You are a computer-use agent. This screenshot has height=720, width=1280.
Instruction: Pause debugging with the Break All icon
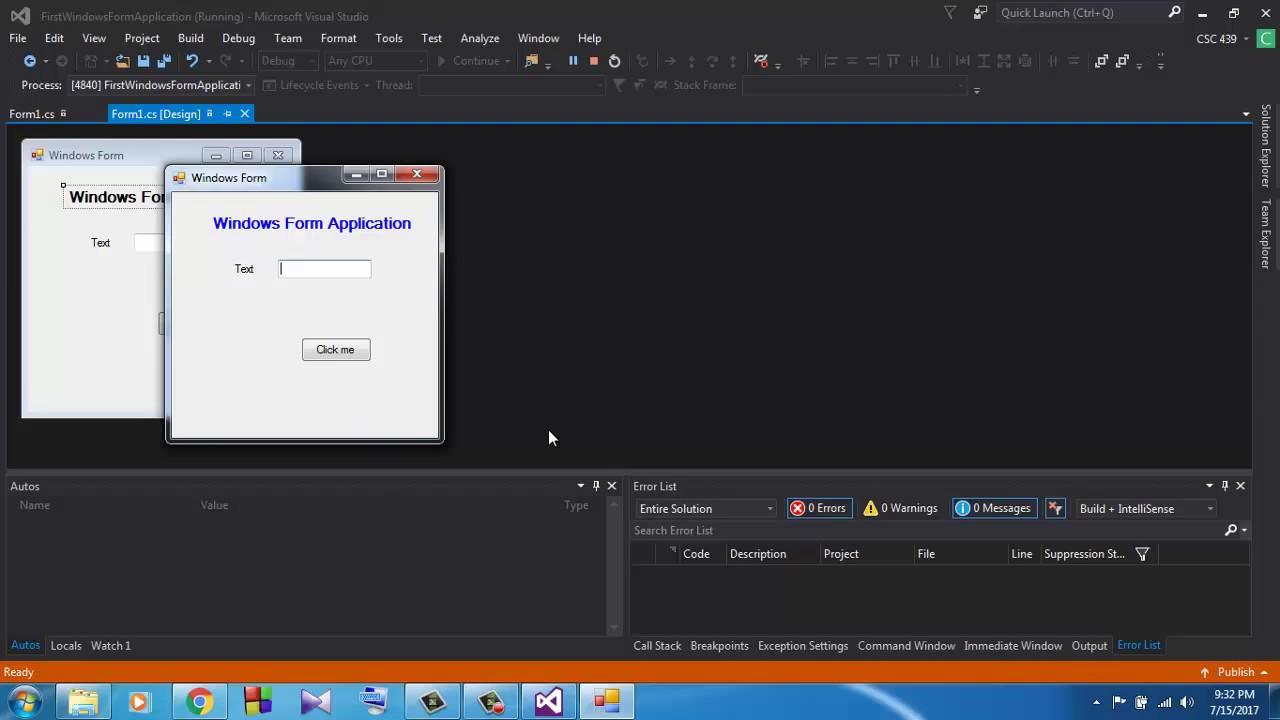pos(573,61)
